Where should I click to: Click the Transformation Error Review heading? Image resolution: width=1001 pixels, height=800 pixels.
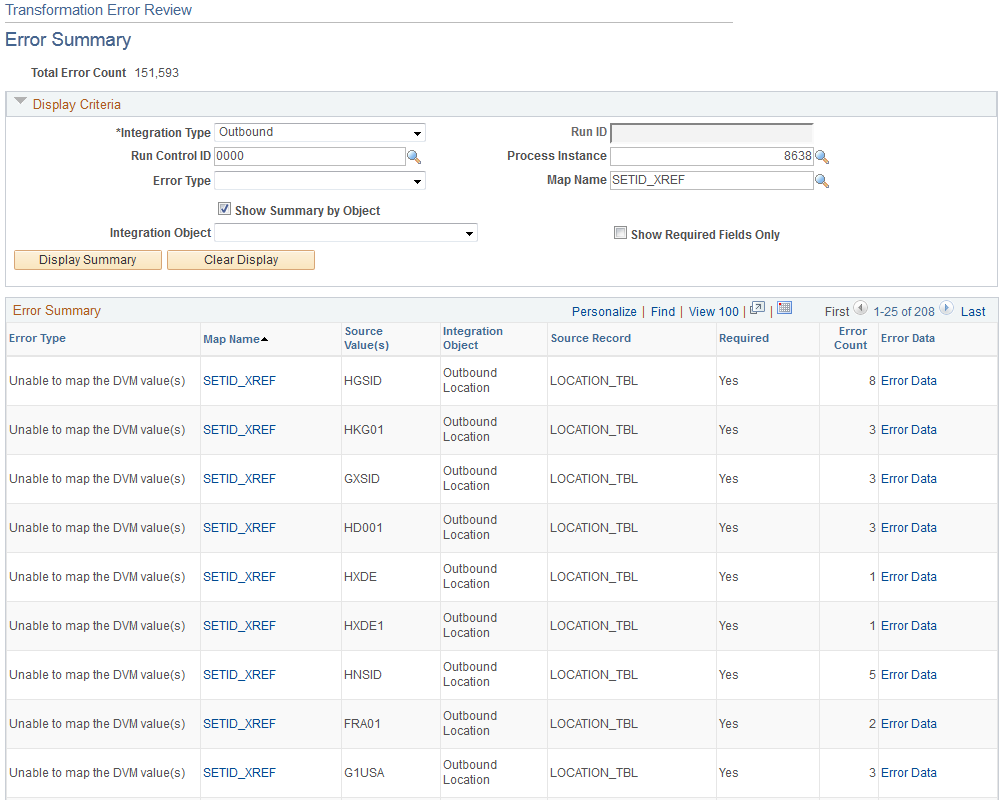click(98, 10)
